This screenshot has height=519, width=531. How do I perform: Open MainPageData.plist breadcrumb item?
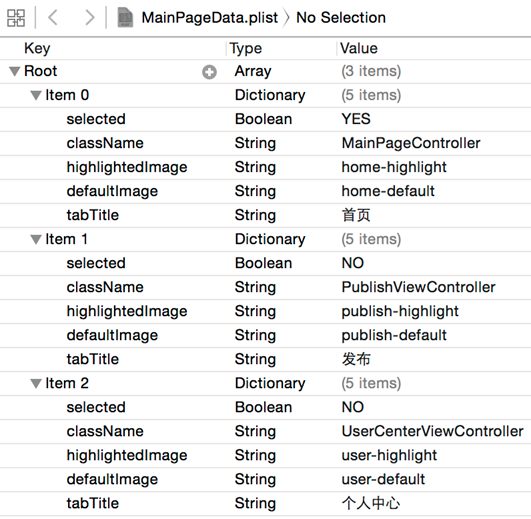[x=210, y=18]
